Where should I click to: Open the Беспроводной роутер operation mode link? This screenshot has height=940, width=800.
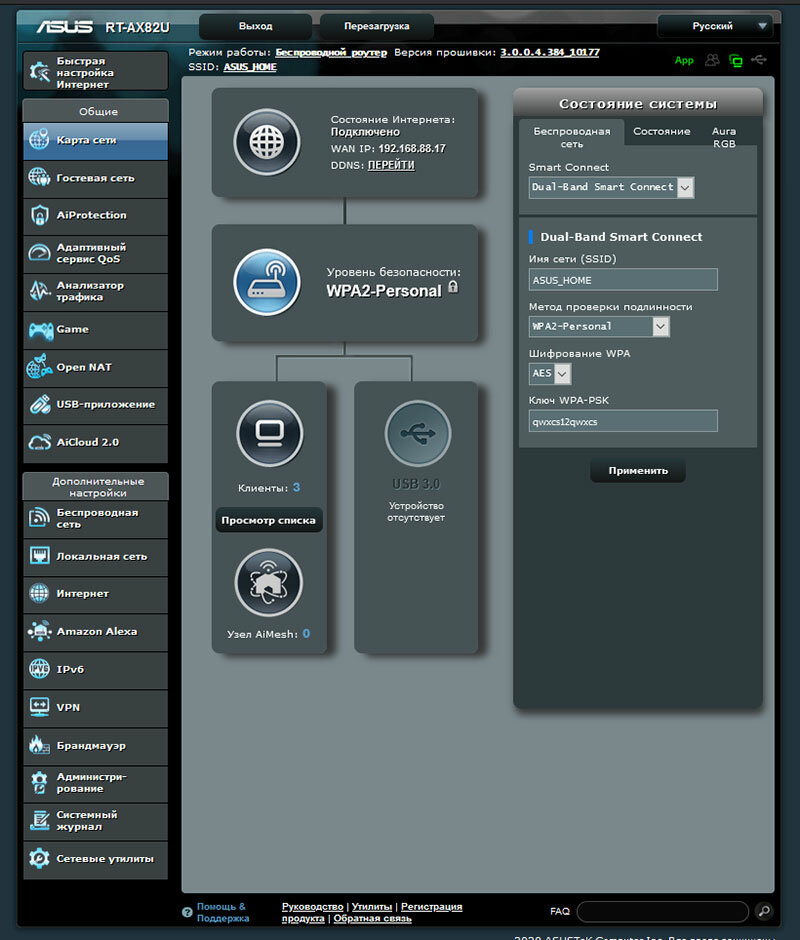pyautogui.click(x=331, y=53)
